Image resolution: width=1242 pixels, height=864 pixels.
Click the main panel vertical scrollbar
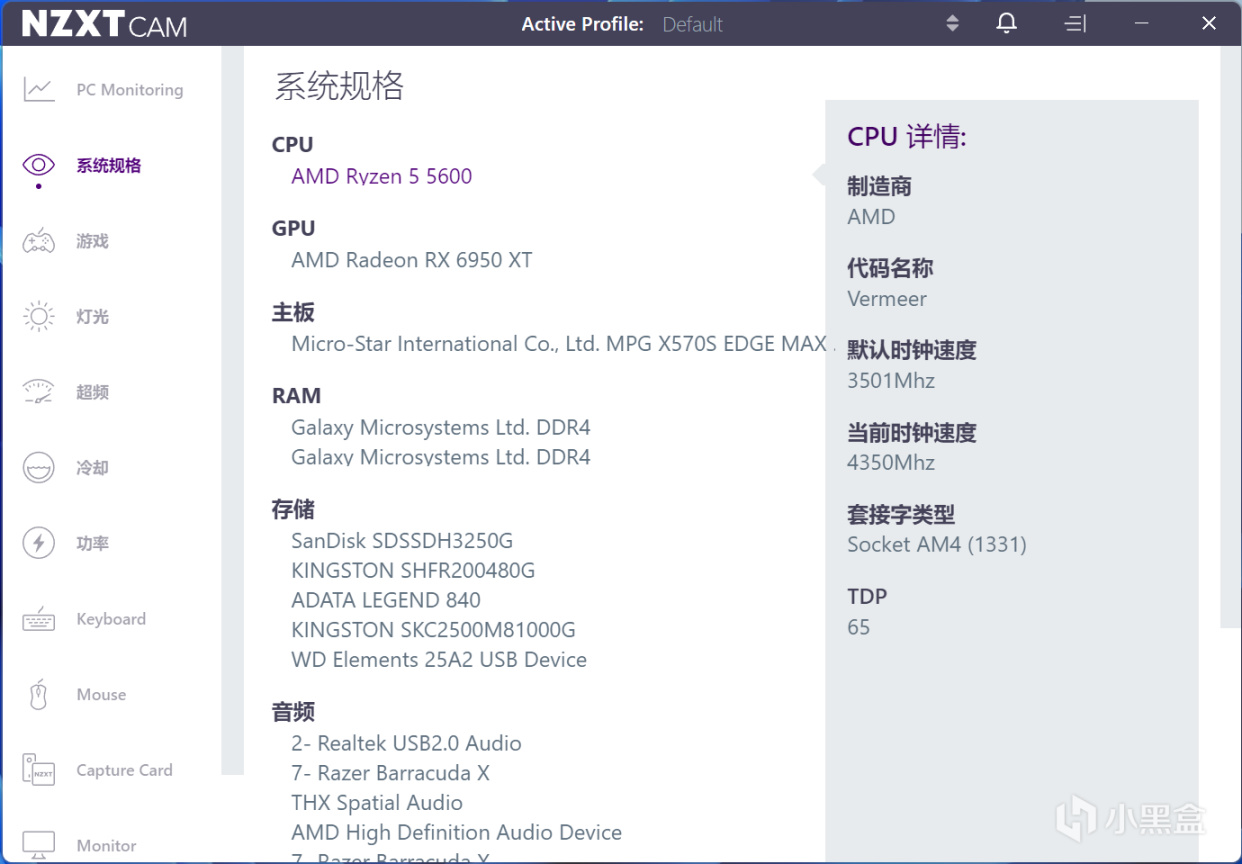click(1231, 337)
